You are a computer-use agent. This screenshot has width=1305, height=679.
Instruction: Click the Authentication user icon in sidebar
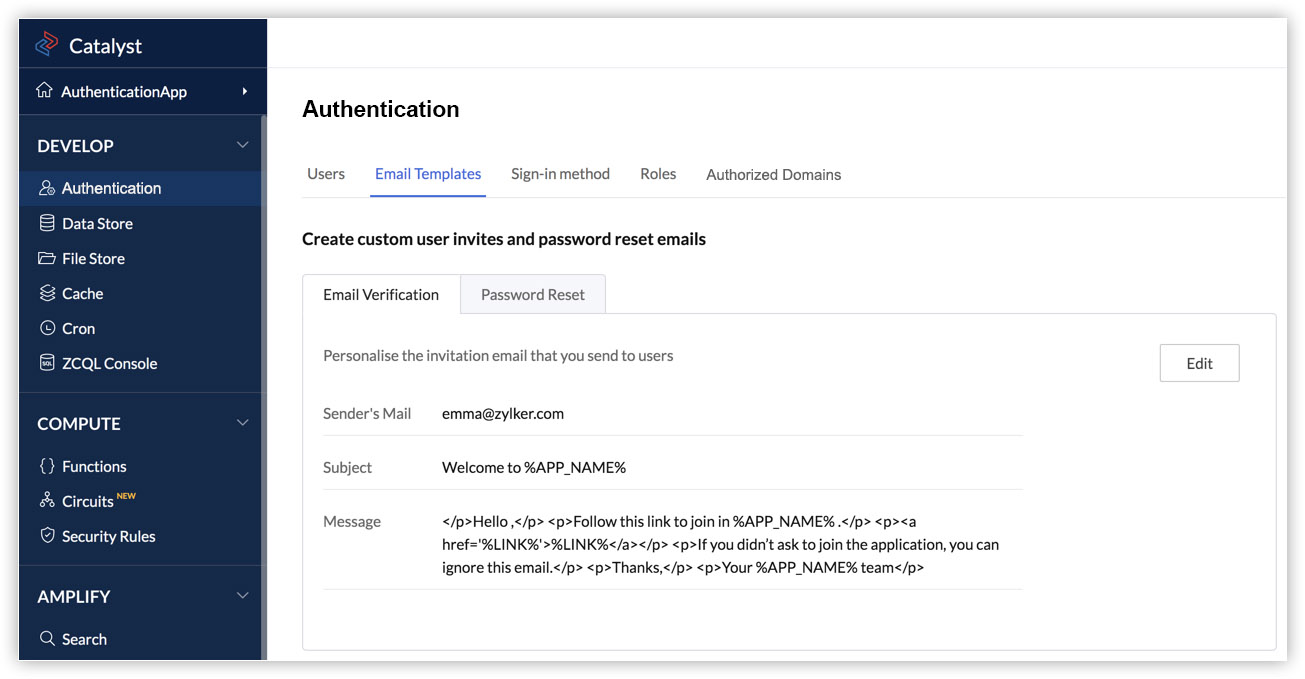[46, 188]
